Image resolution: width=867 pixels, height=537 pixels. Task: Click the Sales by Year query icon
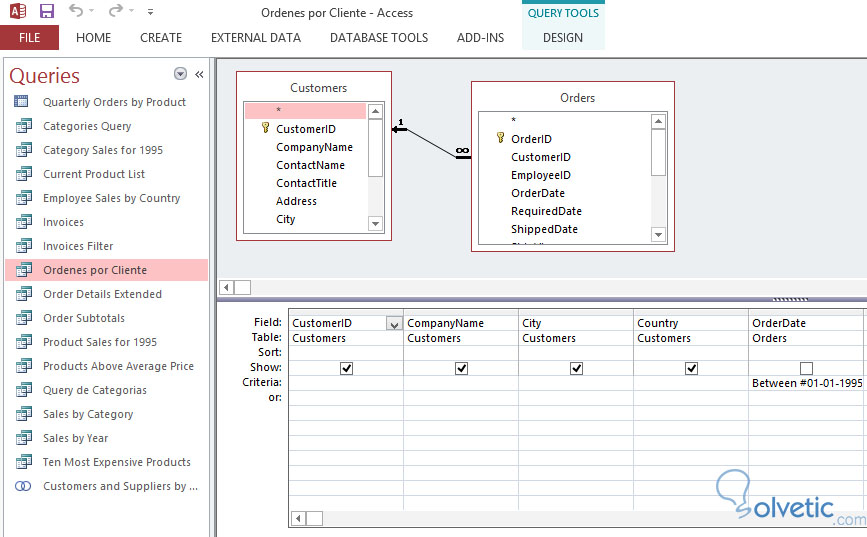[x=23, y=437]
